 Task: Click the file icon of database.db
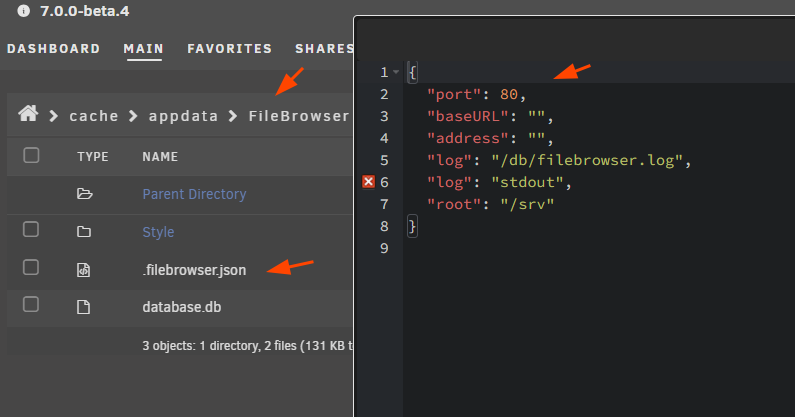(x=84, y=307)
